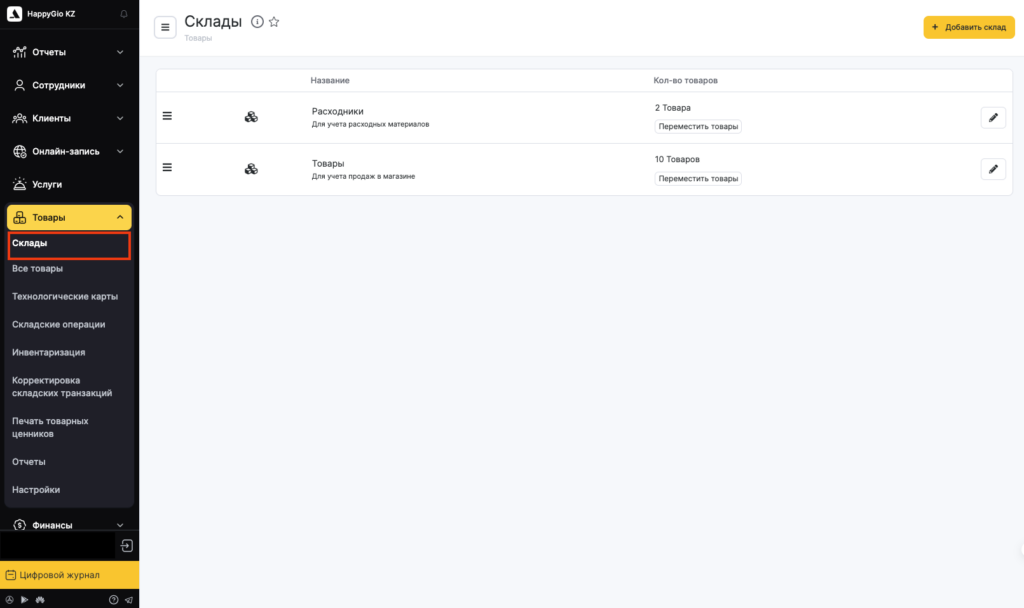Click Переместить товары for Расходники
This screenshot has width=1024, height=608.
pos(698,127)
